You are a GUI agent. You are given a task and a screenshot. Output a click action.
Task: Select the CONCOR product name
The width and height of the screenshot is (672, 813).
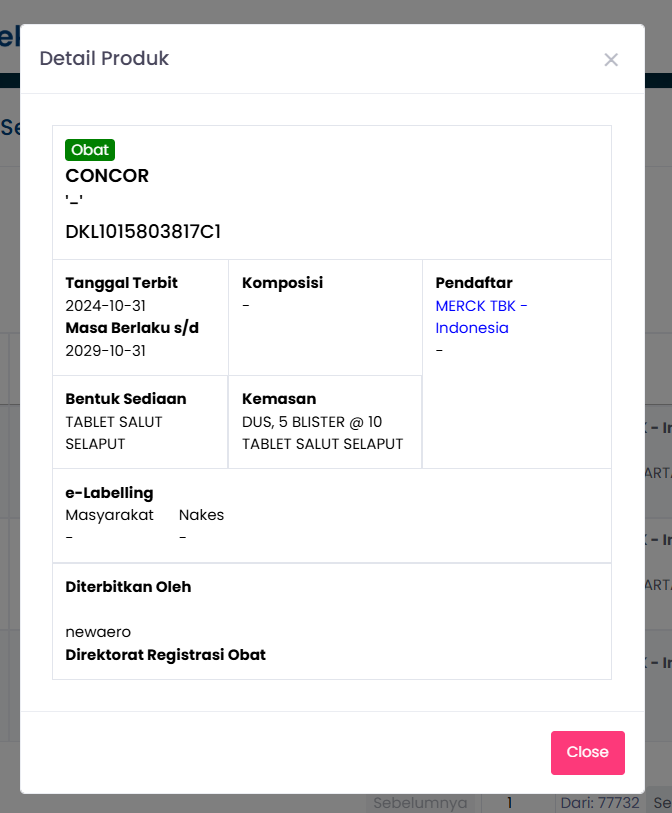coord(107,176)
